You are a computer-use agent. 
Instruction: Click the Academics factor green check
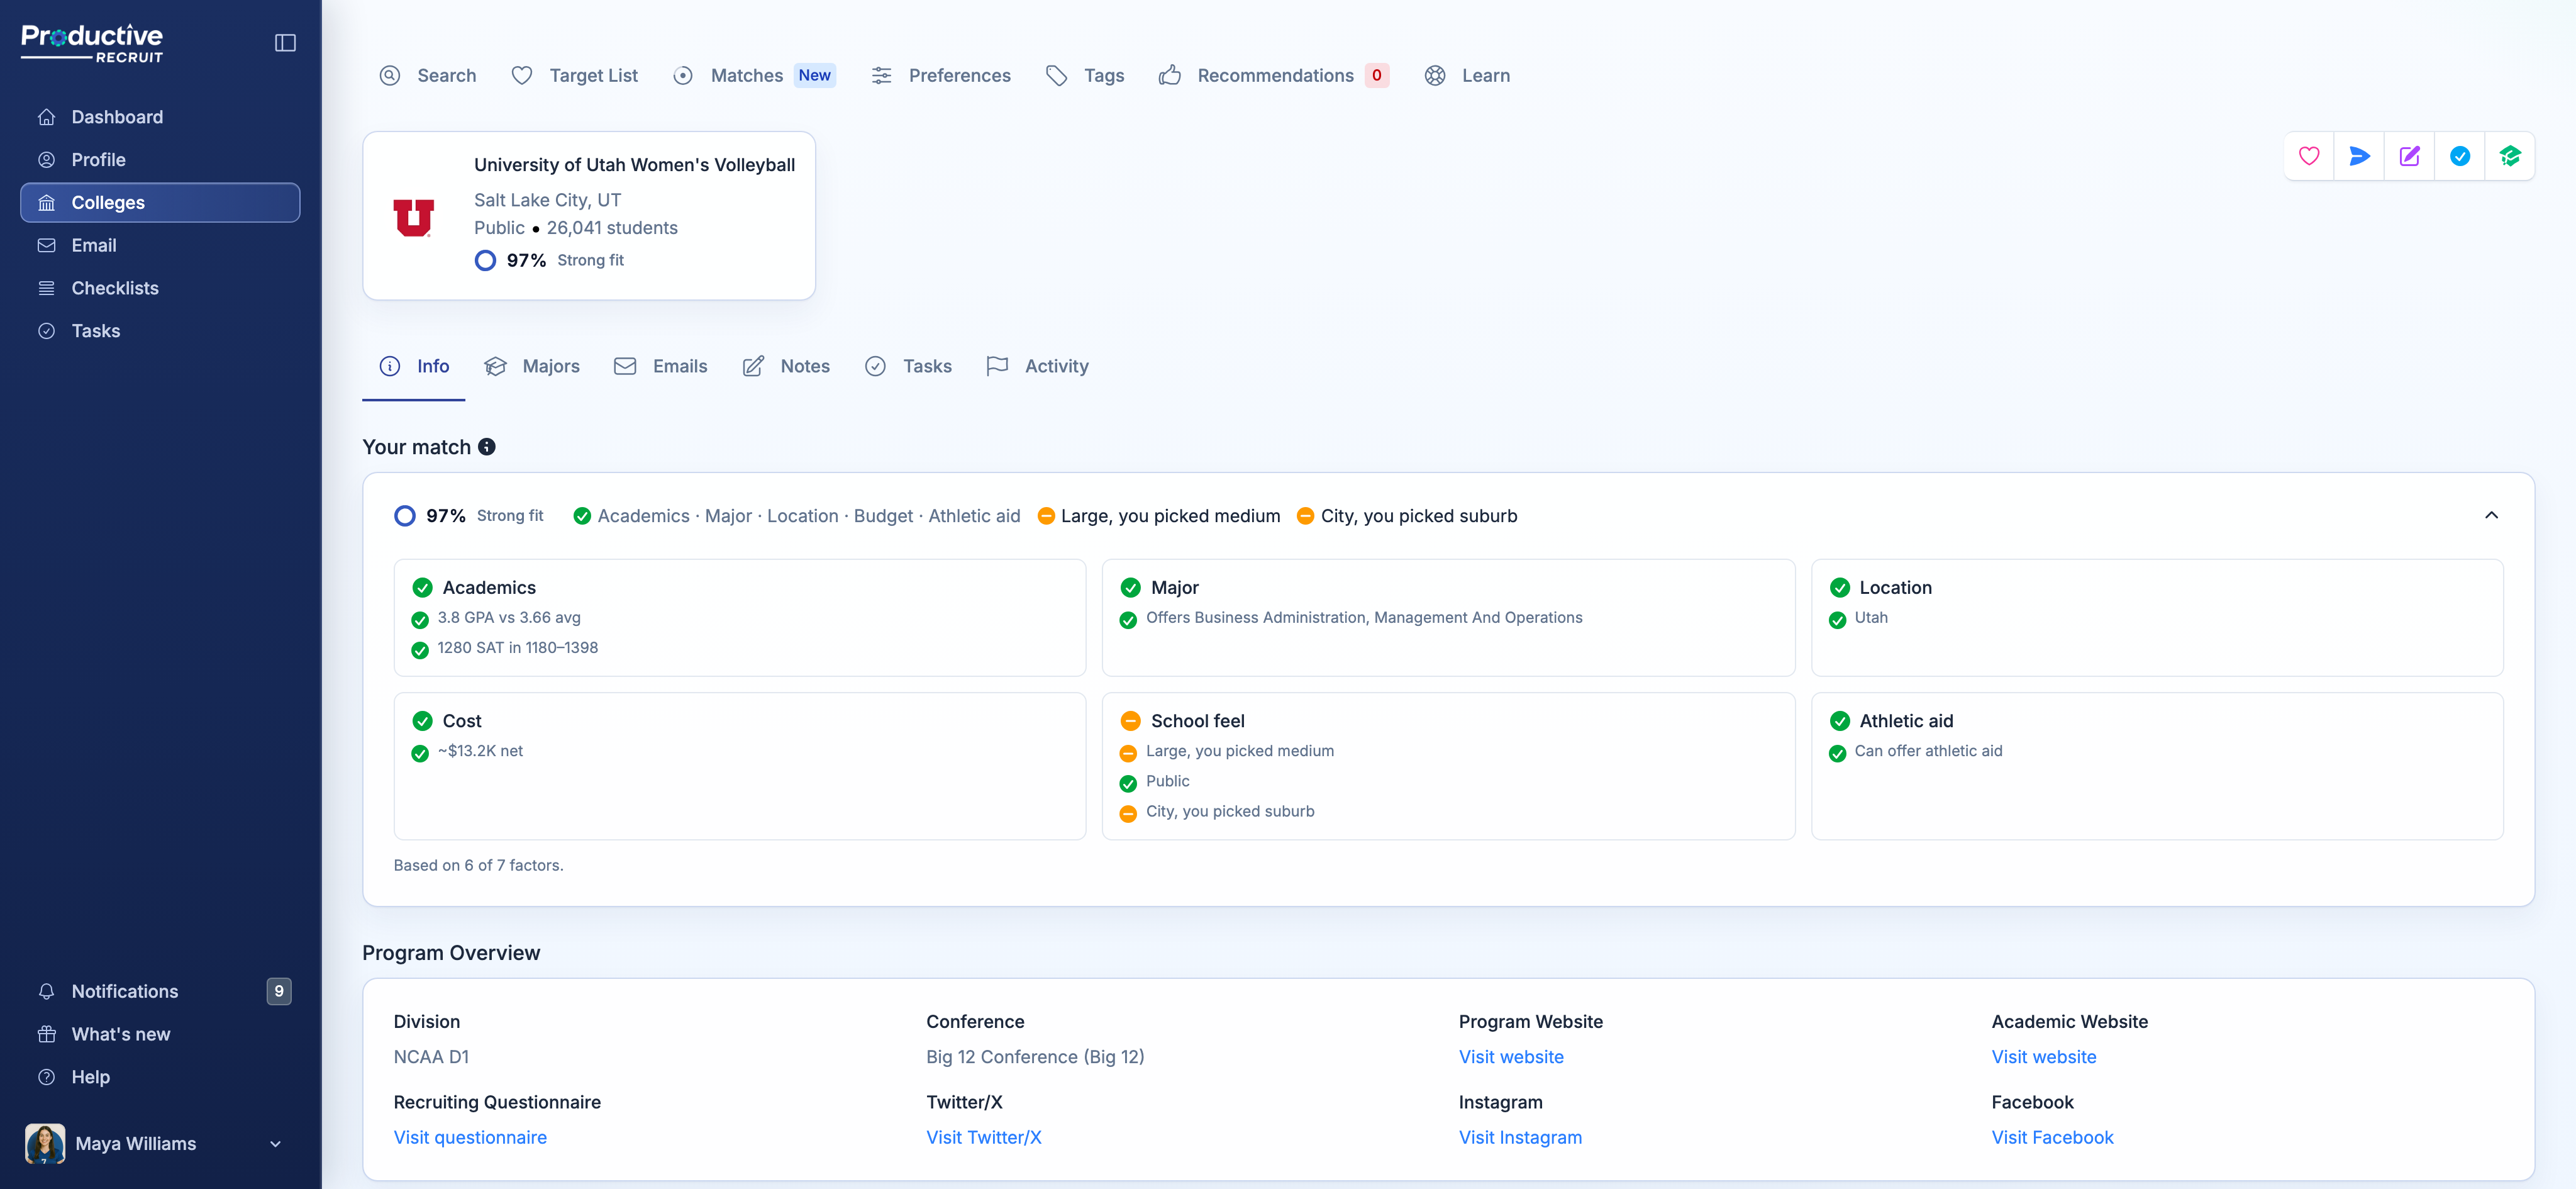pos(423,588)
